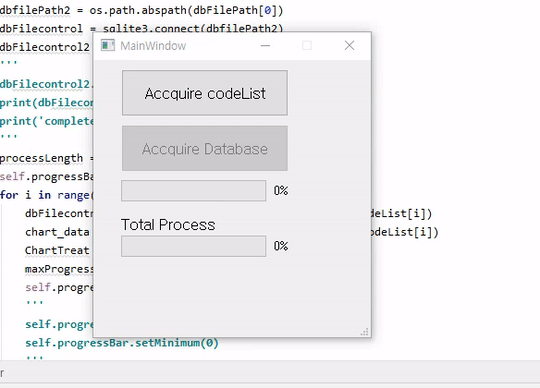Click the MainWindow title text
This screenshot has height=388, width=540.
[153, 46]
